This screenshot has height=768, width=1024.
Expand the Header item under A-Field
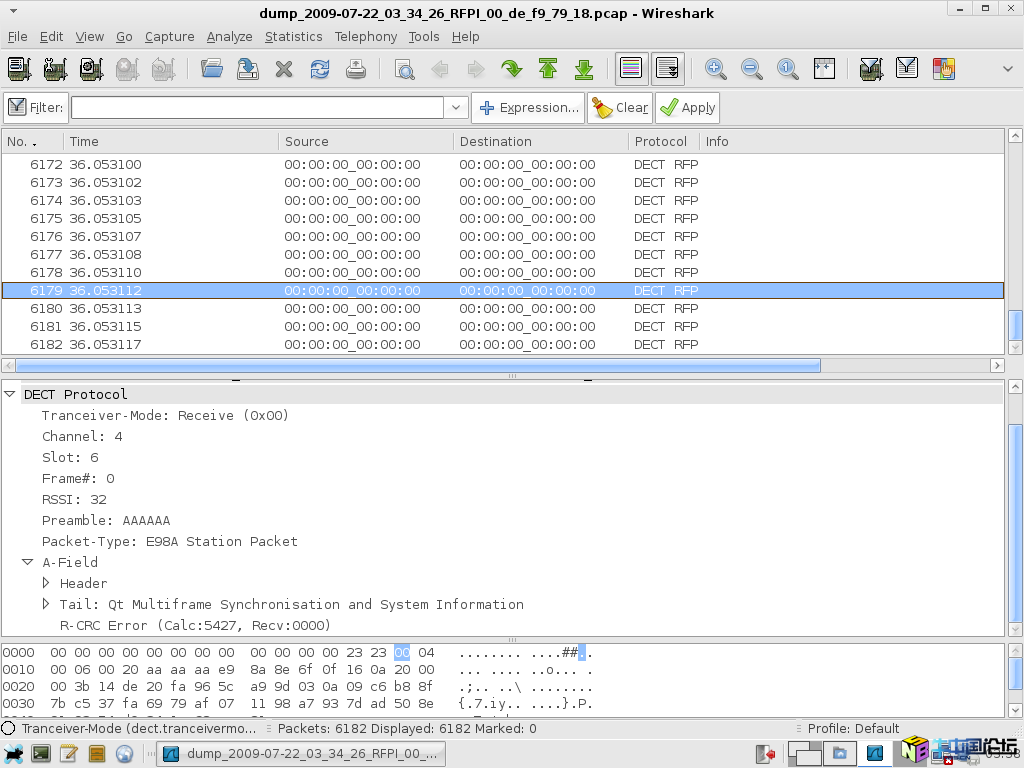coord(46,583)
